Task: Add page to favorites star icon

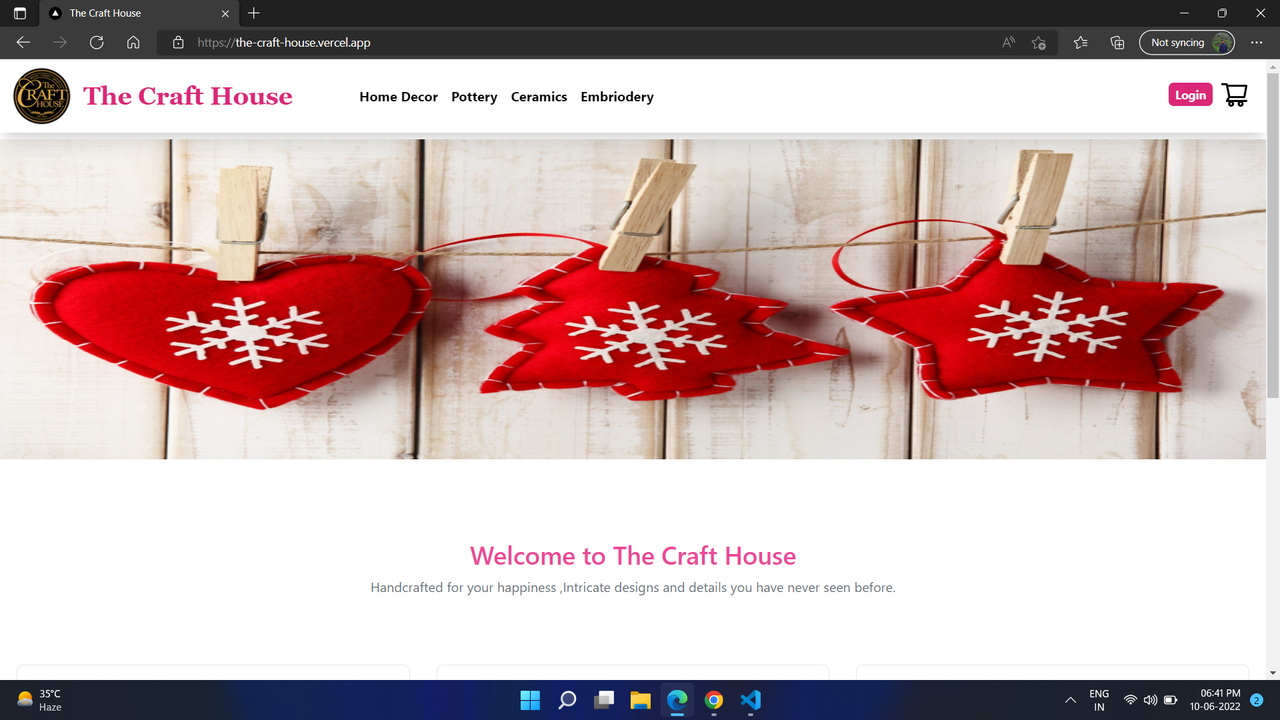Action: pos(1039,43)
